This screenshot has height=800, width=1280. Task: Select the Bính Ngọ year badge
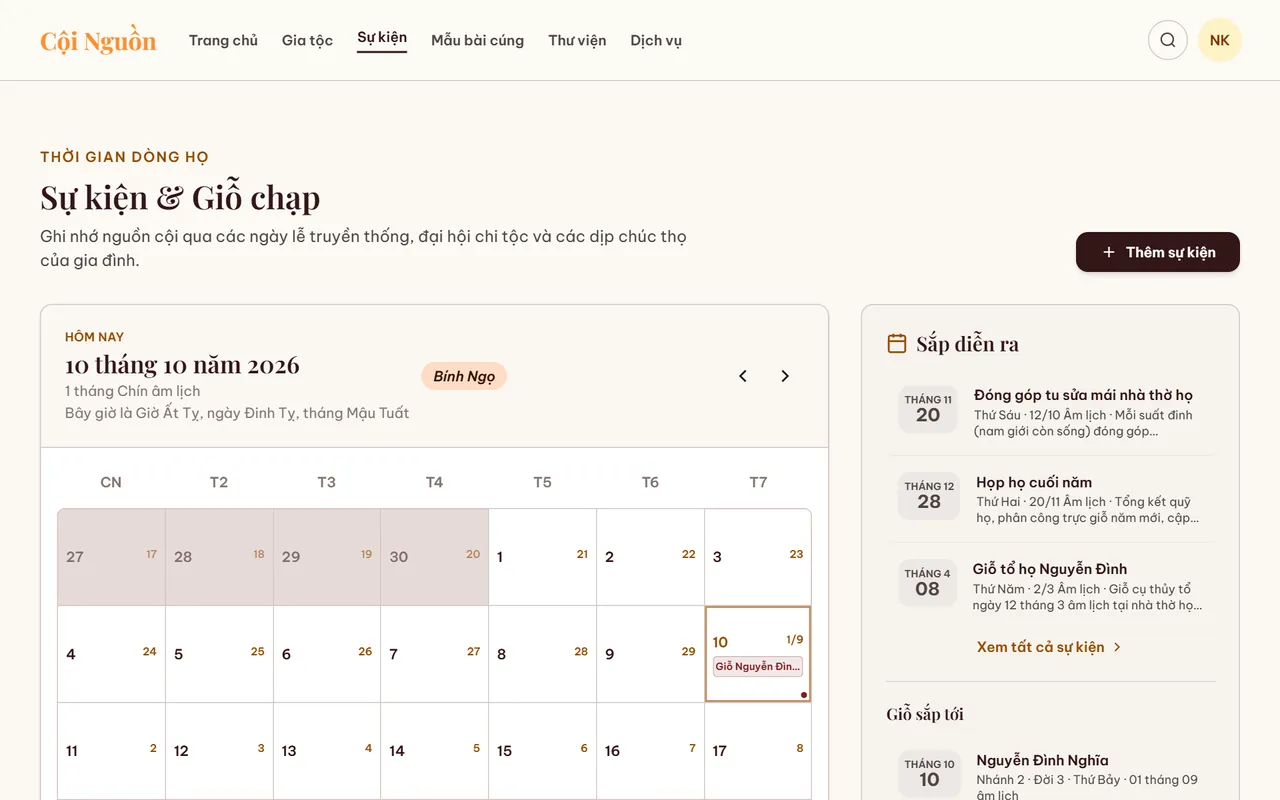pos(464,377)
